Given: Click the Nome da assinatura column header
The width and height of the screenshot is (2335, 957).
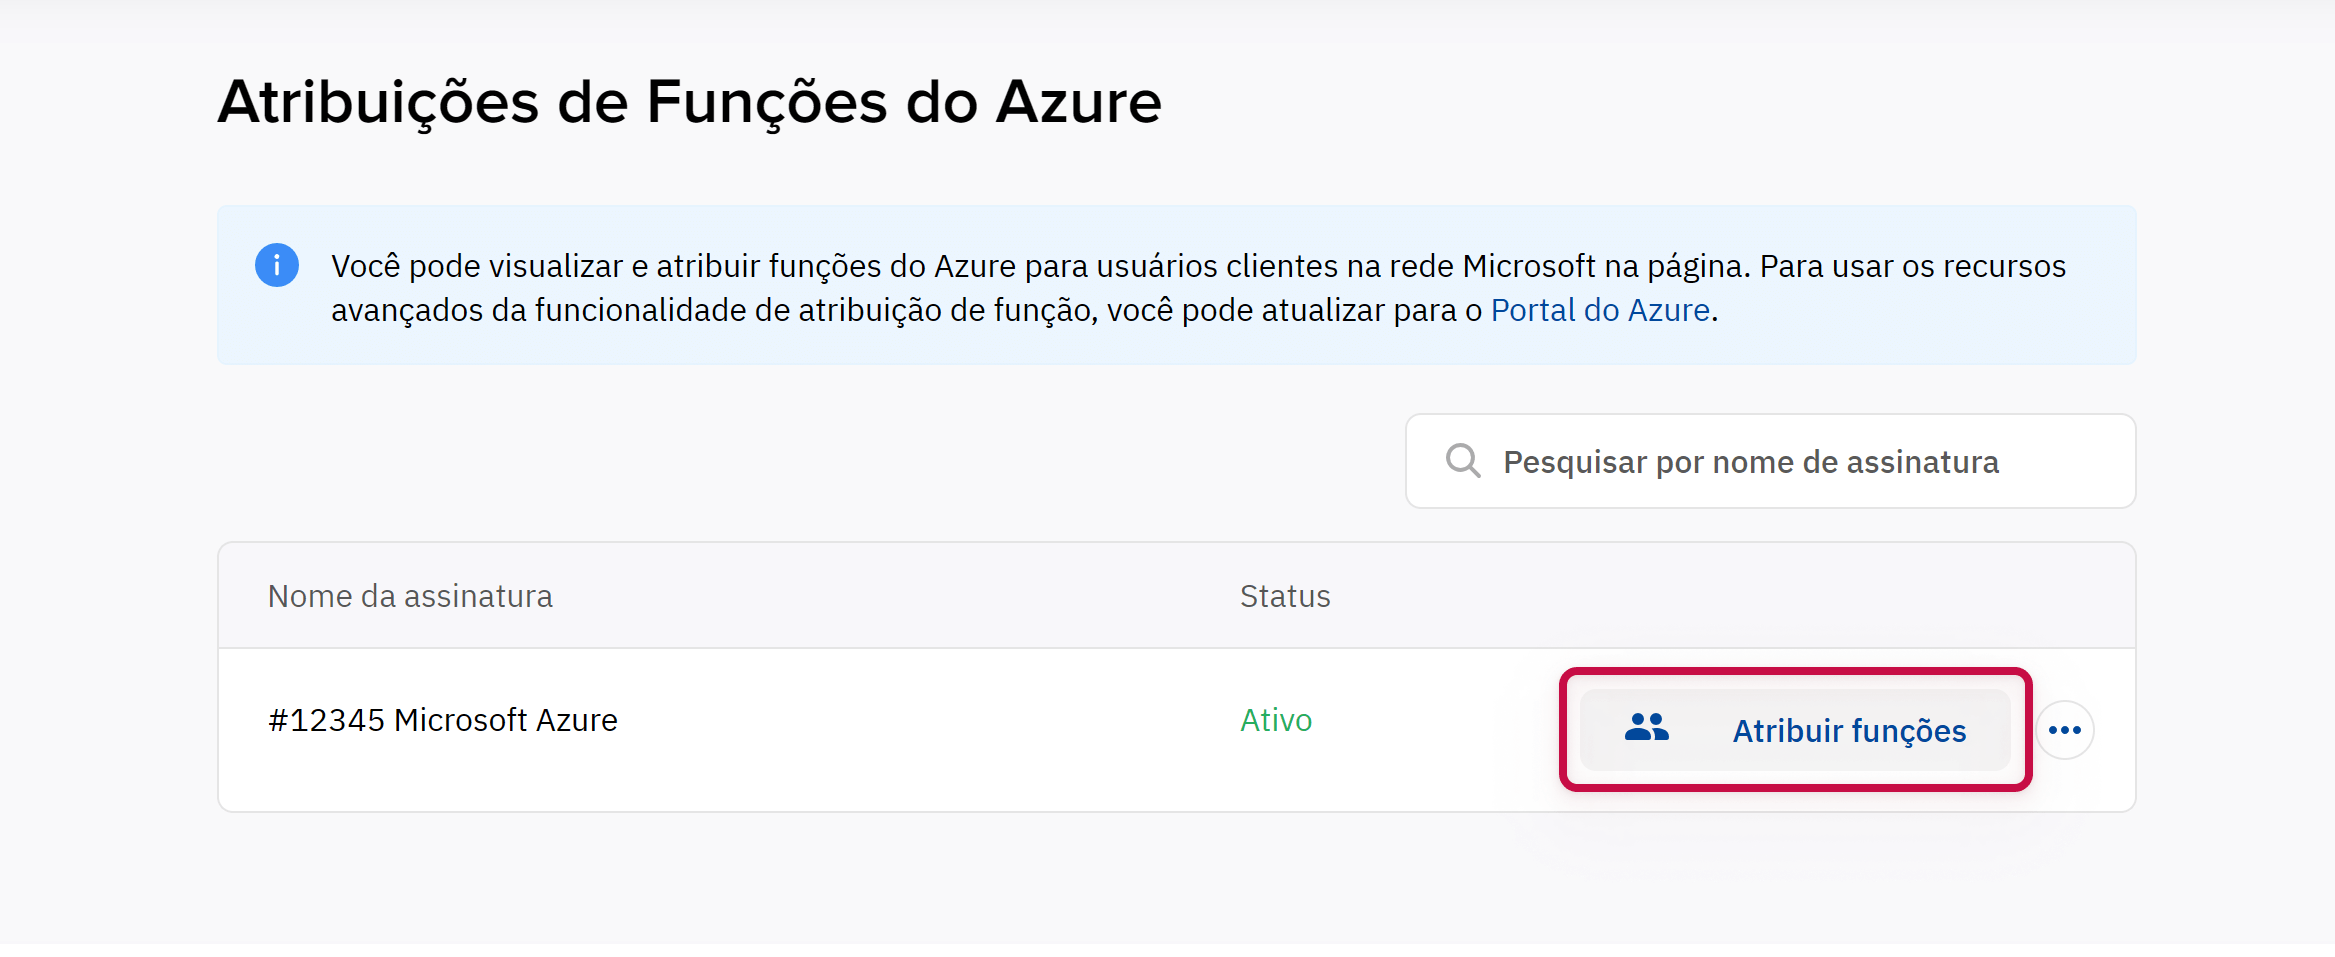Looking at the screenshot, I should pyautogui.click(x=410, y=597).
